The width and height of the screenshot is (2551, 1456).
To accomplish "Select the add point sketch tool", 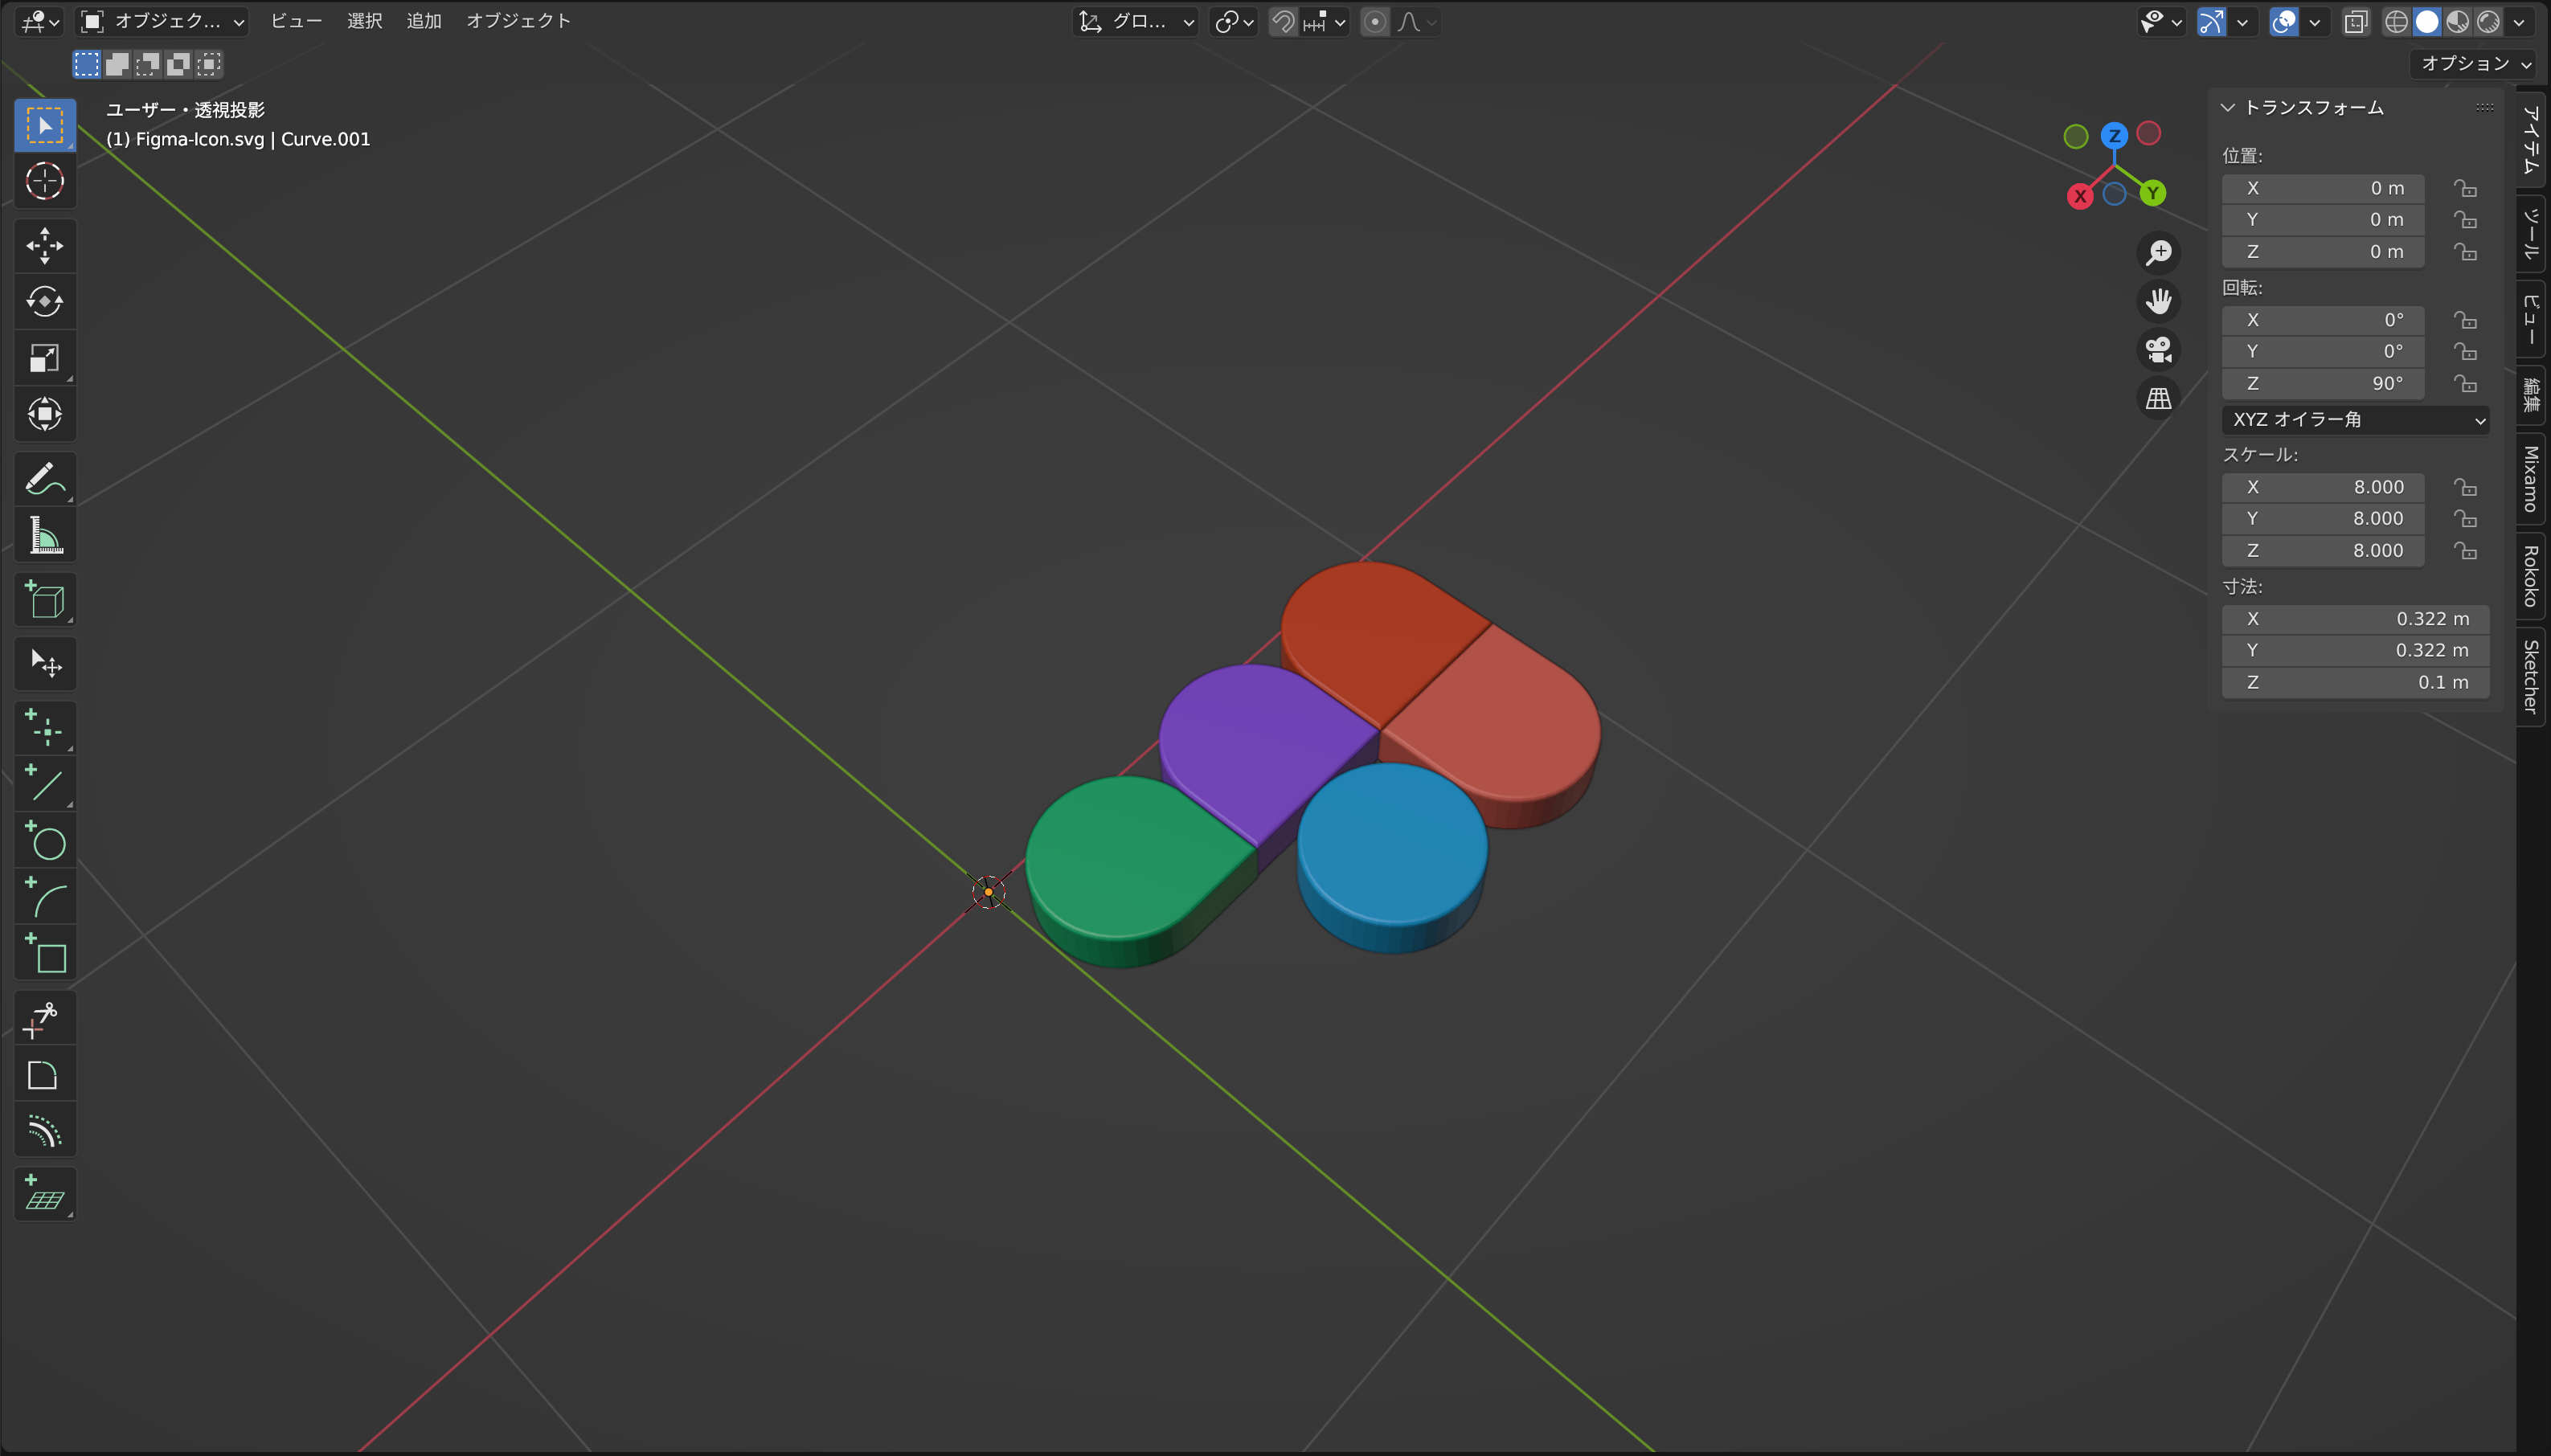I will pyautogui.click(x=45, y=728).
